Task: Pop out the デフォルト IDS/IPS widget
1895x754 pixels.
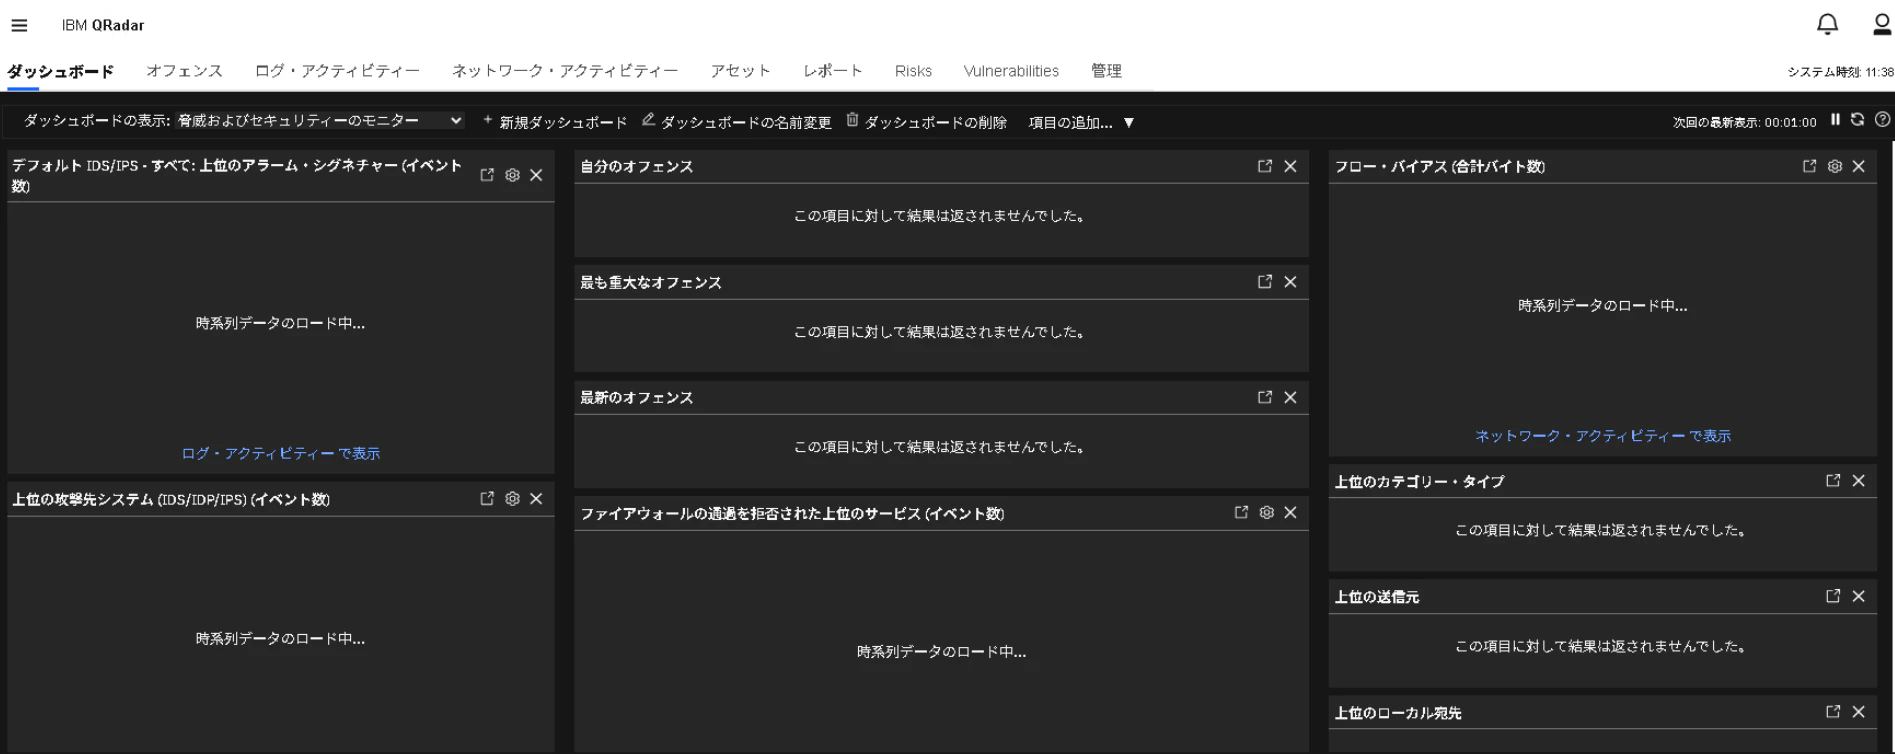Action: tap(487, 175)
